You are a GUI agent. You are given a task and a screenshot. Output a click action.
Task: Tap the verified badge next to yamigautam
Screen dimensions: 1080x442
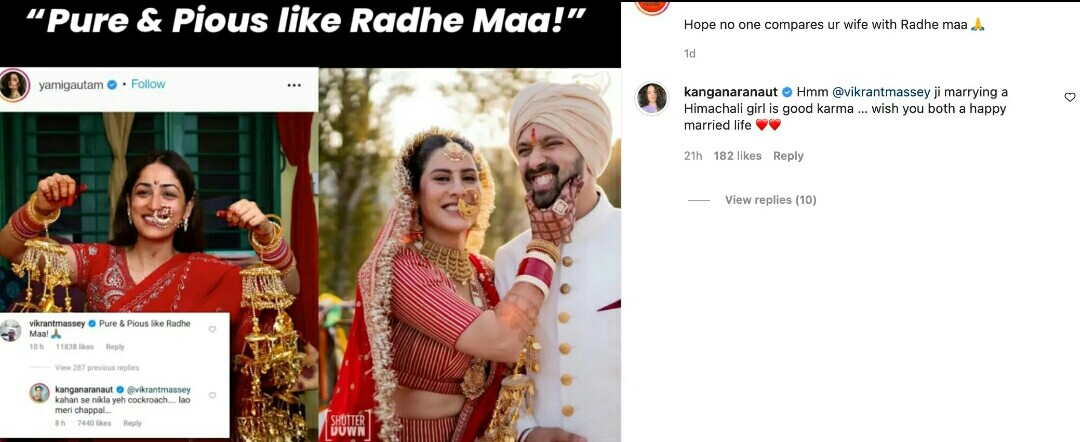tap(112, 85)
